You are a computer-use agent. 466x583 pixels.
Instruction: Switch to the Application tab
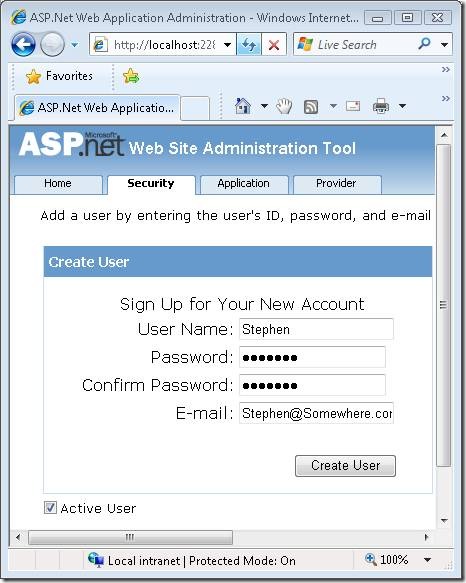coord(244,184)
